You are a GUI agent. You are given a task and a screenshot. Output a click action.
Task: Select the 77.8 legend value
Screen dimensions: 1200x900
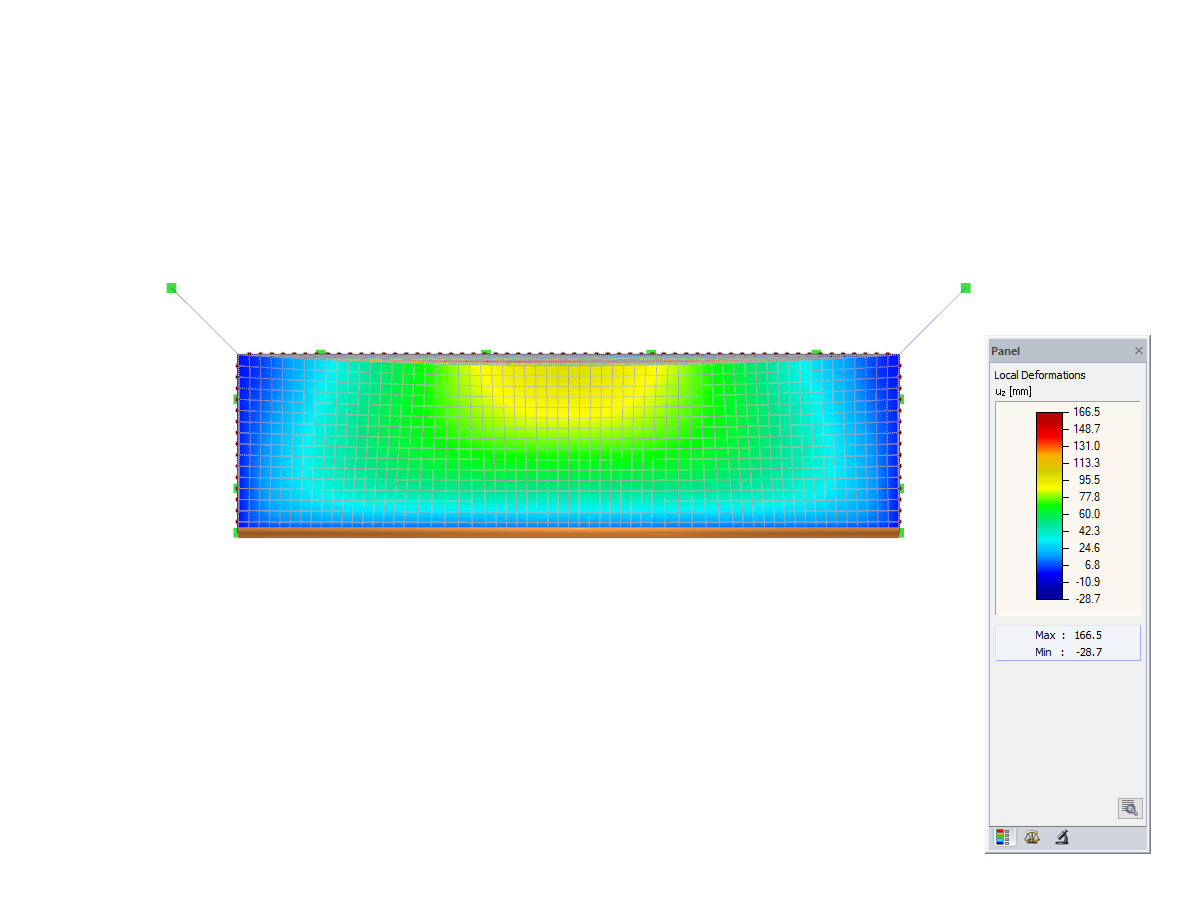[x=1089, y=497]
